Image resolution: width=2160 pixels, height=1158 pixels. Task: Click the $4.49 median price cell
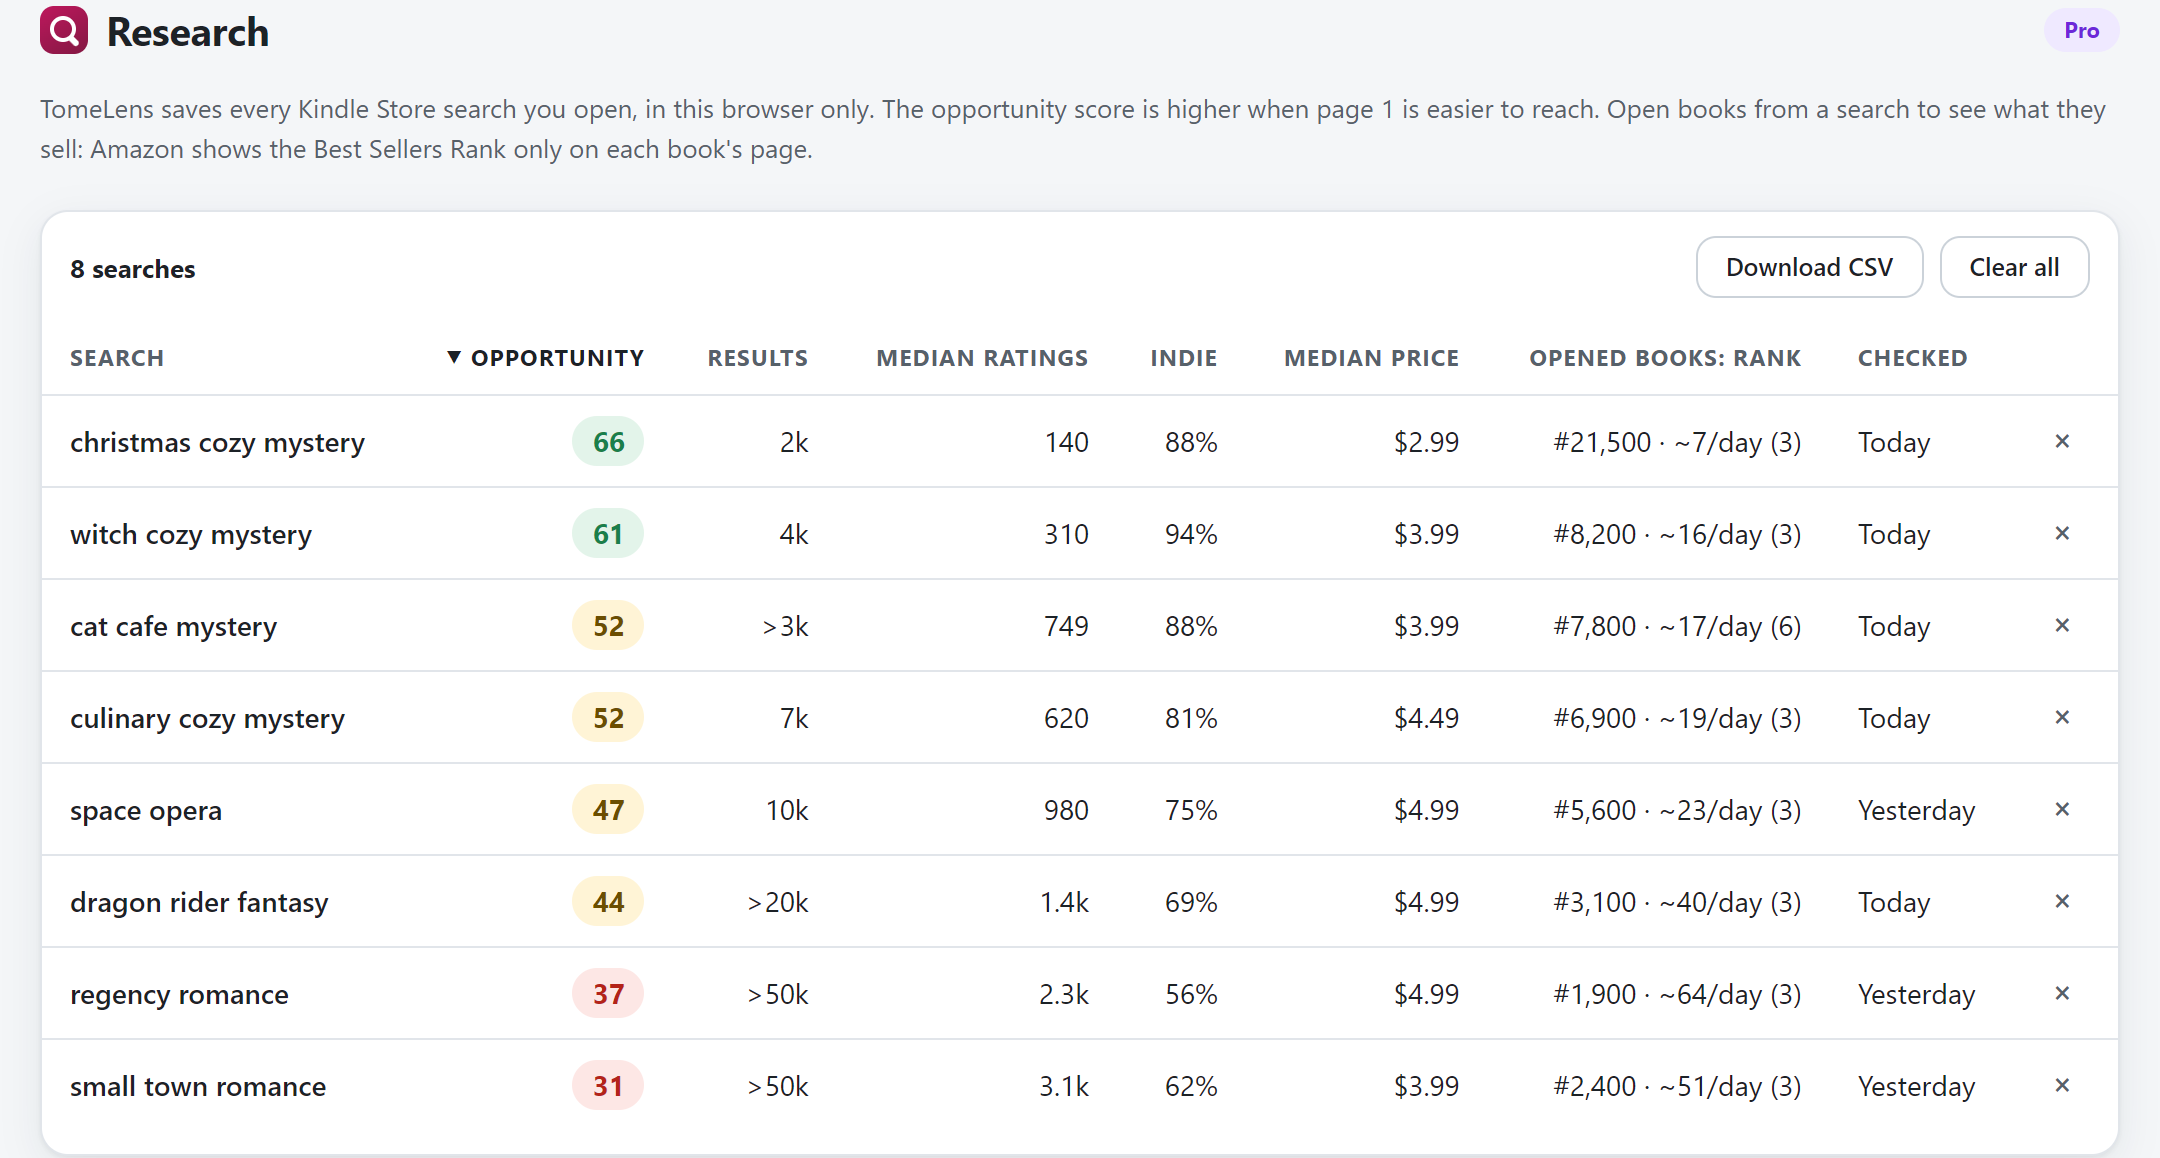tap(1427, 718)
